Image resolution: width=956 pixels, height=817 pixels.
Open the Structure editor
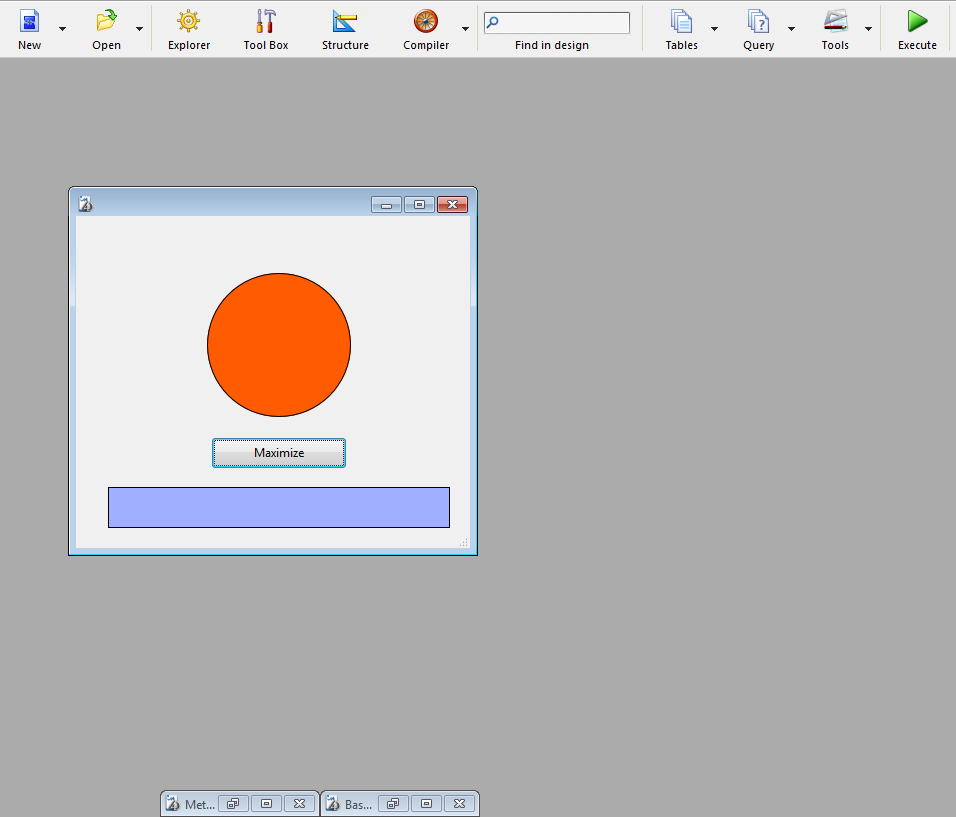[345, 22]
